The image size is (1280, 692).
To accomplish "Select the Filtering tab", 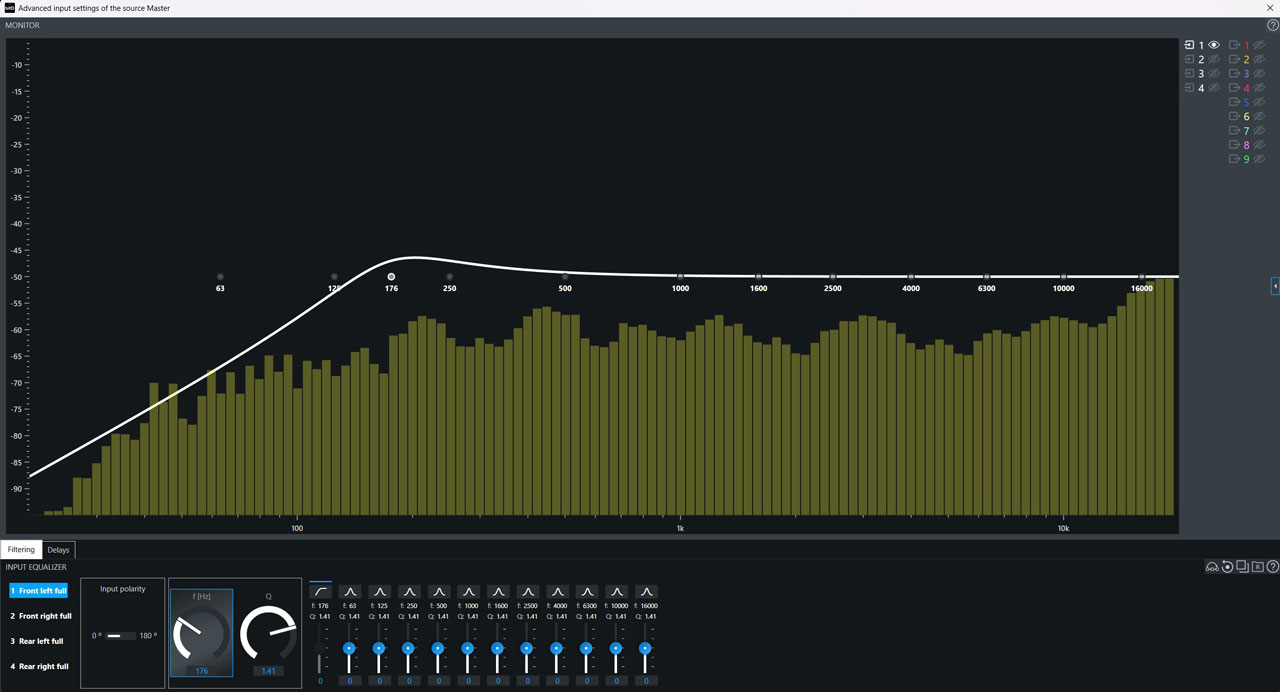I will click(x=21, y=549).
